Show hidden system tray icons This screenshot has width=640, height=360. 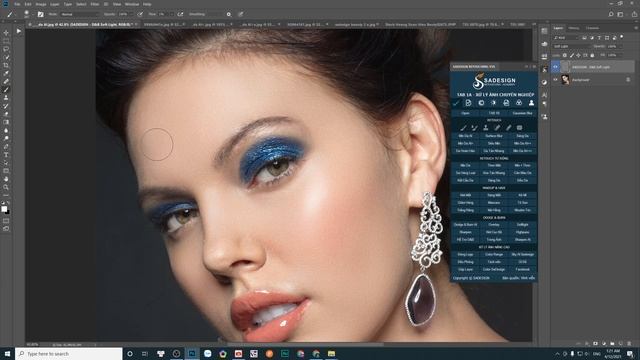click(x=557, y=354)
